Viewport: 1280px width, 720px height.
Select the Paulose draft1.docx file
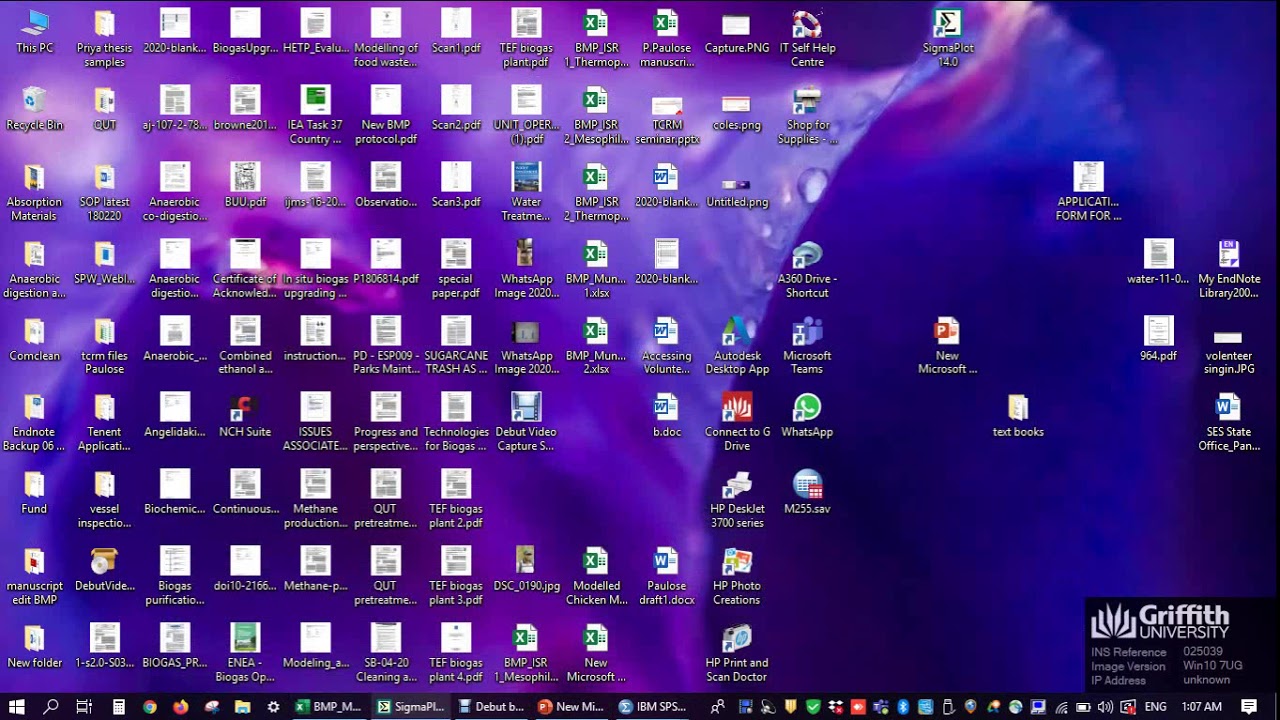[667, 576]
